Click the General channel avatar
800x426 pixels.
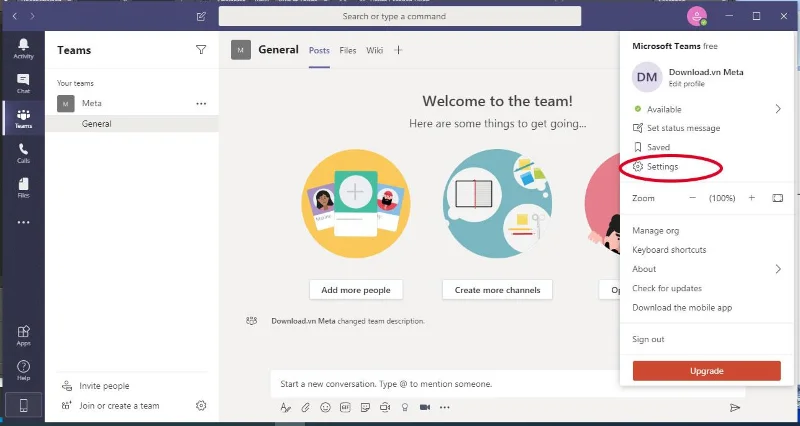click(x=241, y=50)
